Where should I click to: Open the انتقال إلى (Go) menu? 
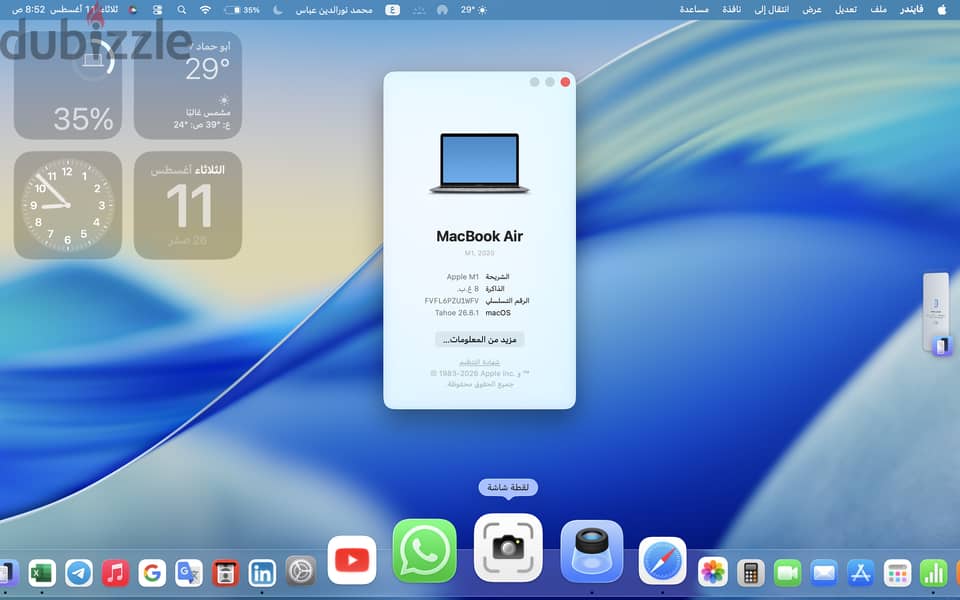point(771,10)
